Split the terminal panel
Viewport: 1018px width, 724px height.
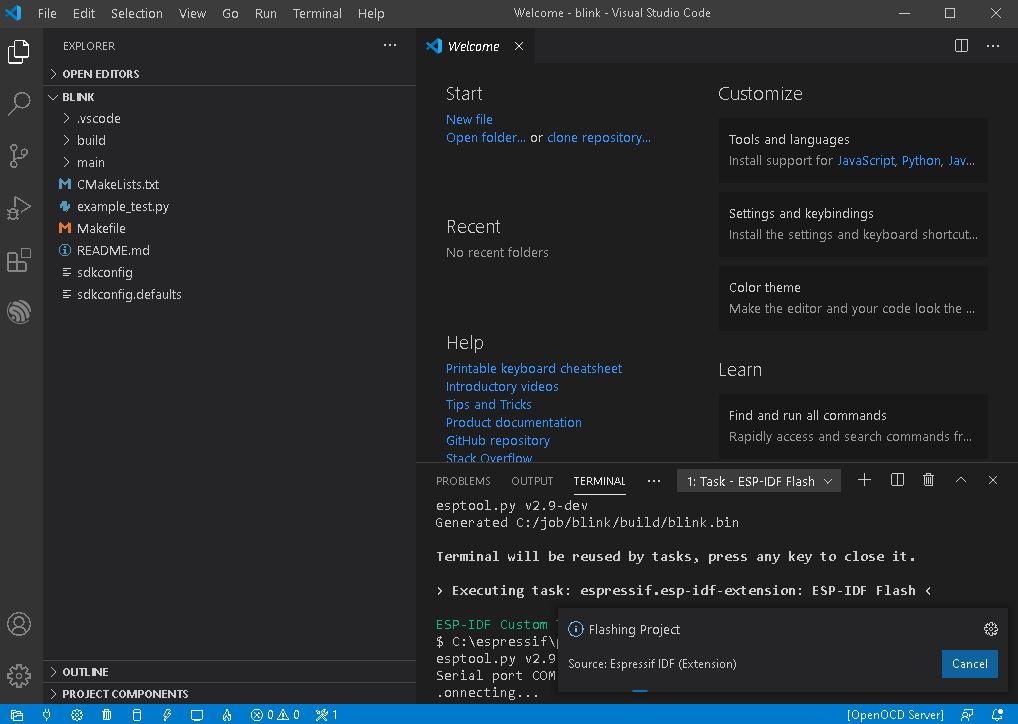tap(897, 480)
